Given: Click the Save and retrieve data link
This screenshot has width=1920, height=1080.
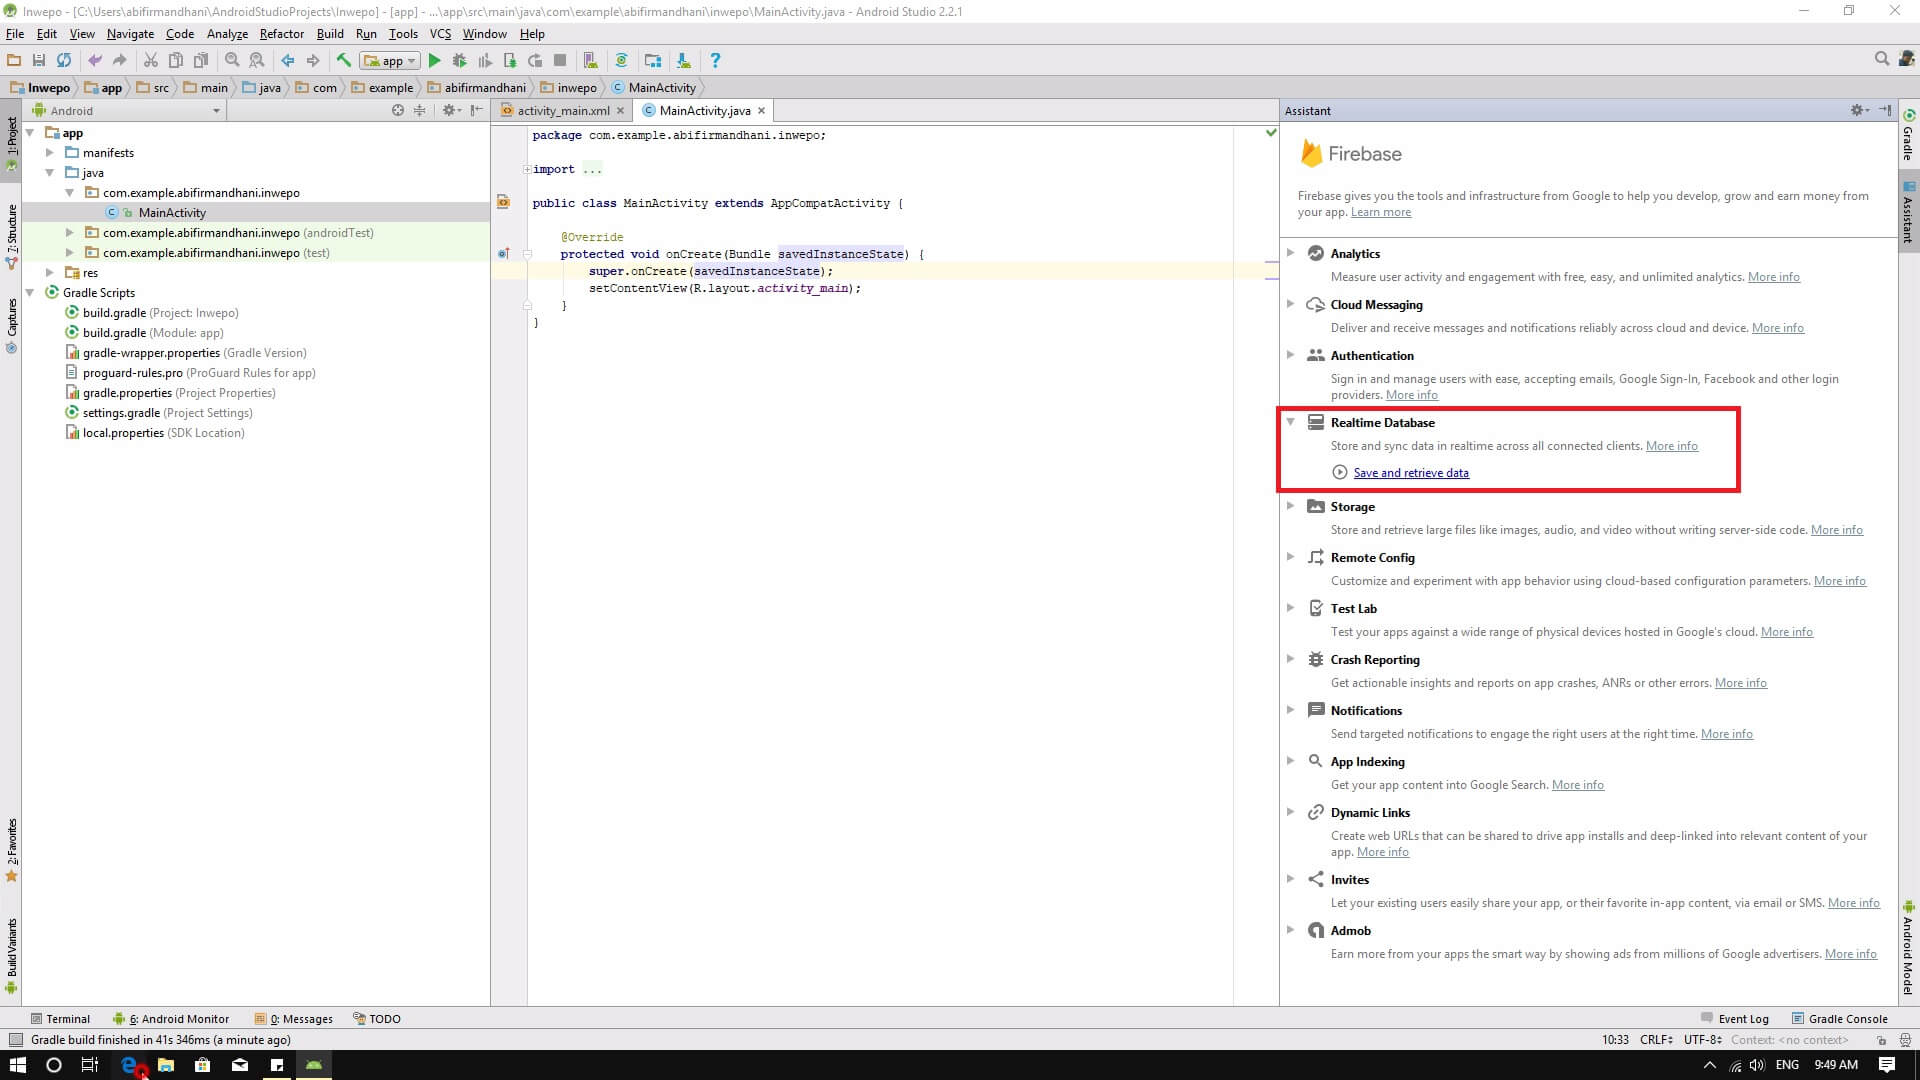Looking at the screenshot, I should [x=1410, y=473].
